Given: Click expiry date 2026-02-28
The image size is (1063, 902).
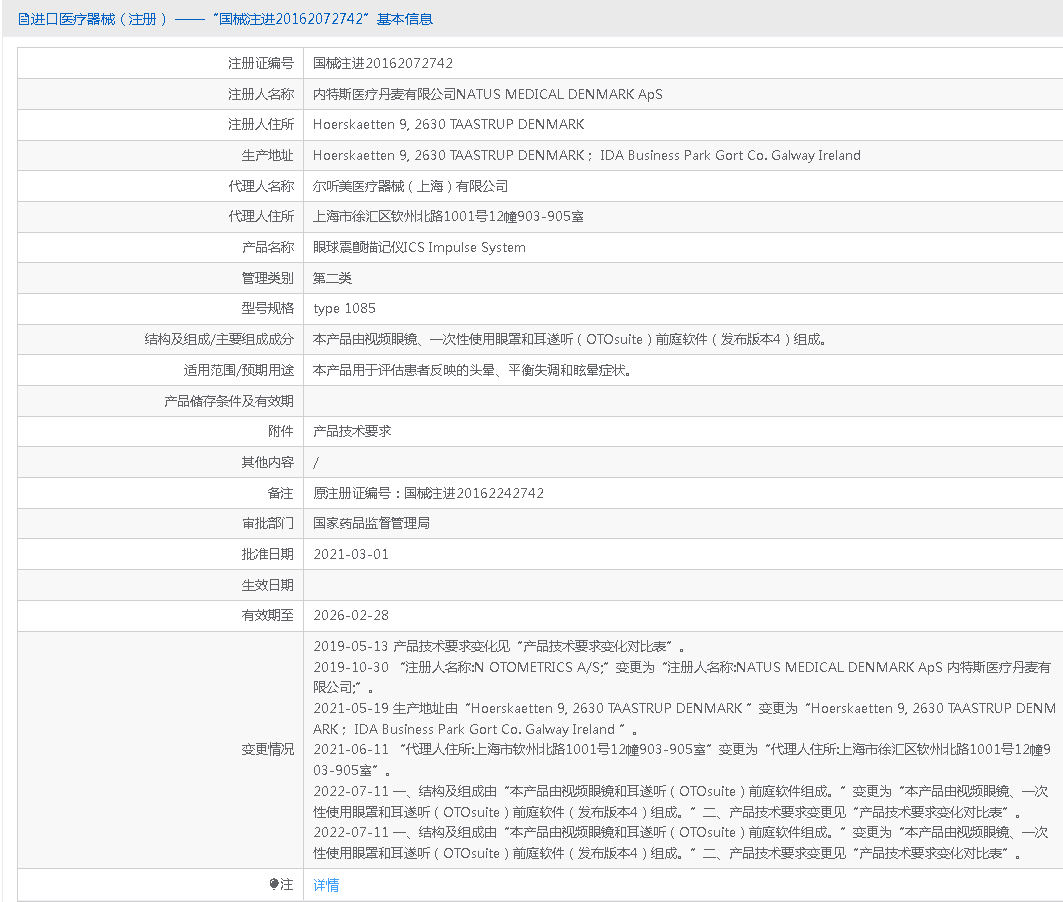Looking at the screenshot, I should coord(351,615).
